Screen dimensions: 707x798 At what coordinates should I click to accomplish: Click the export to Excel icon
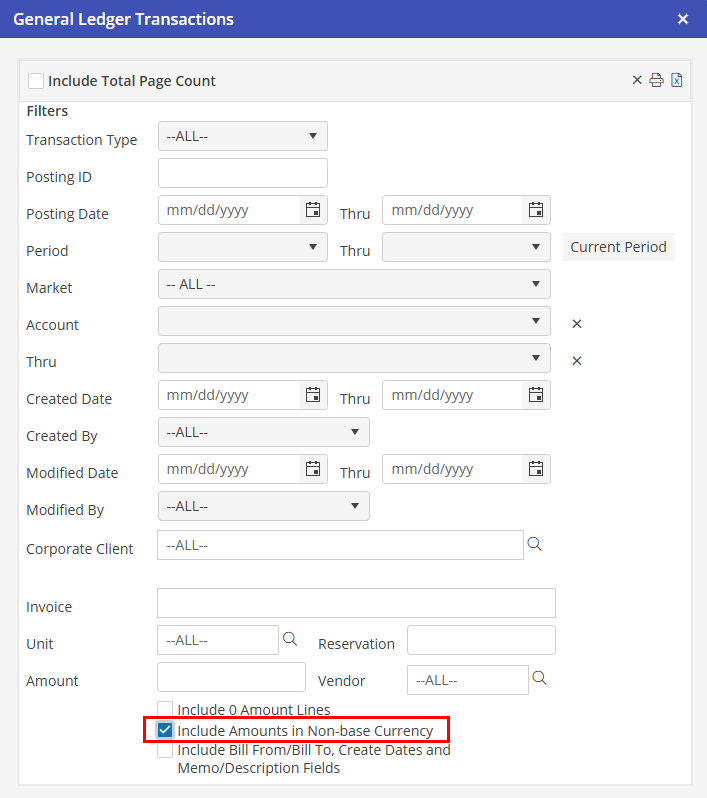[x=677, y=80]
